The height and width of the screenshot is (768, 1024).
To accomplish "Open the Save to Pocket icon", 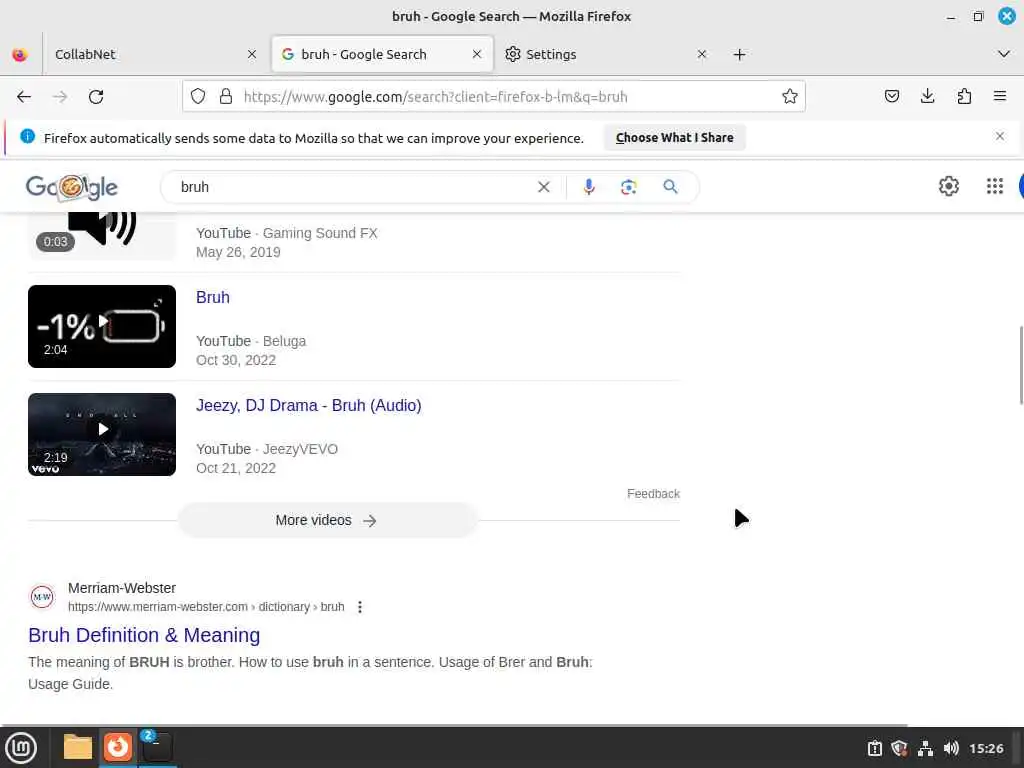I will [x=891, y=97].
